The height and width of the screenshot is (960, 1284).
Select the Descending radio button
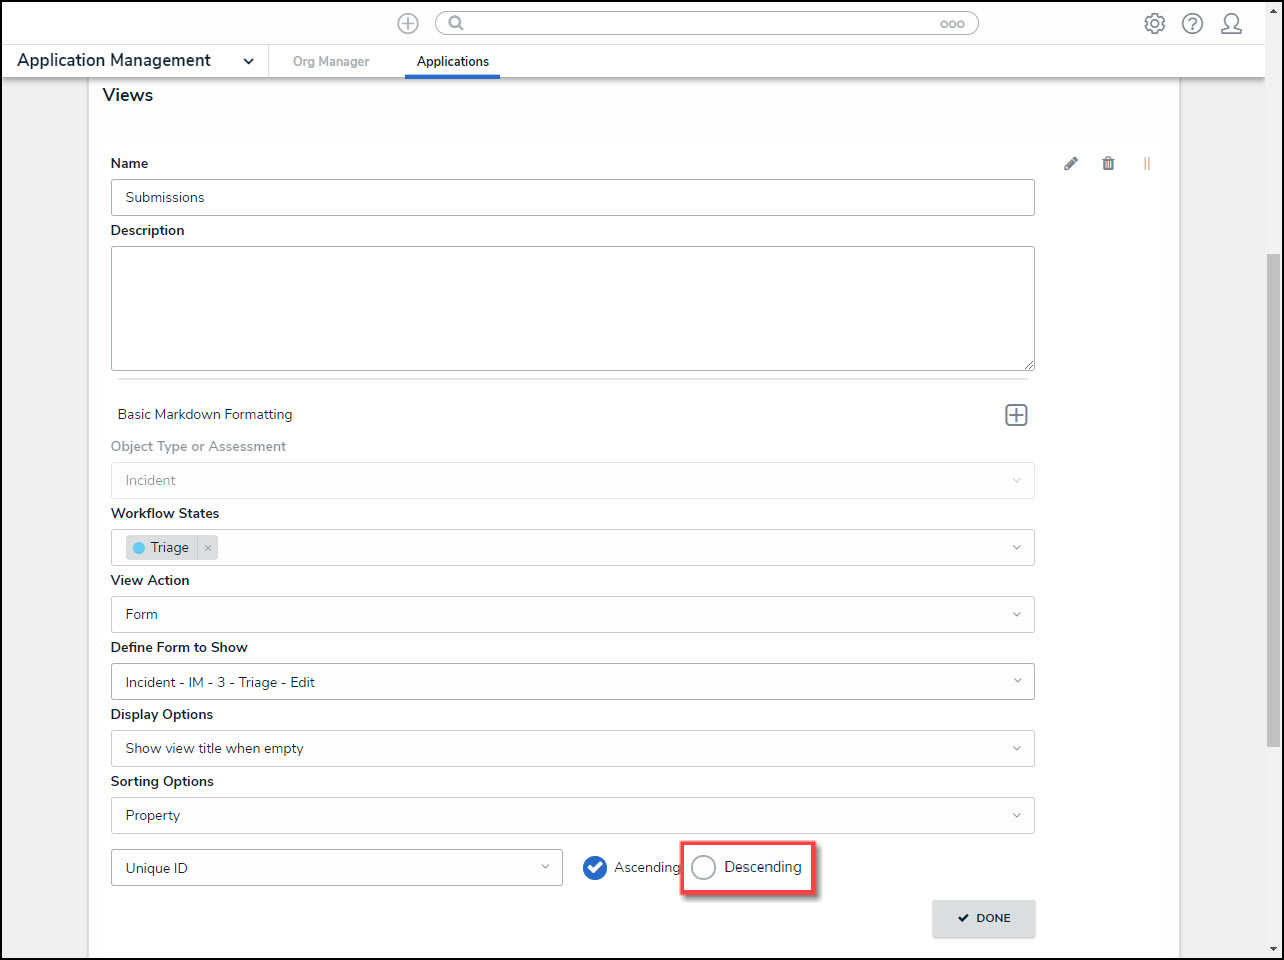click(704, 868)
